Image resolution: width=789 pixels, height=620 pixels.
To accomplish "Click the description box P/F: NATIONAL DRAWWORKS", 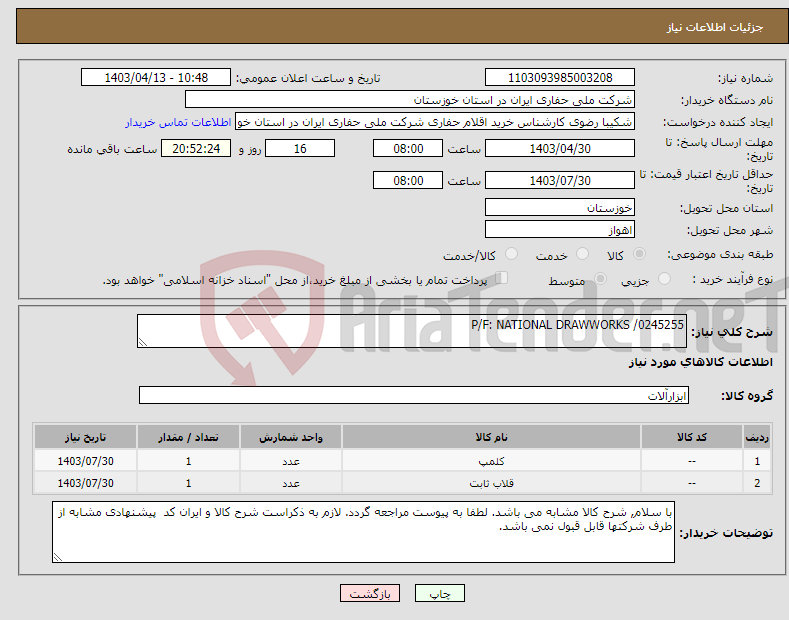I will (412, 331).
